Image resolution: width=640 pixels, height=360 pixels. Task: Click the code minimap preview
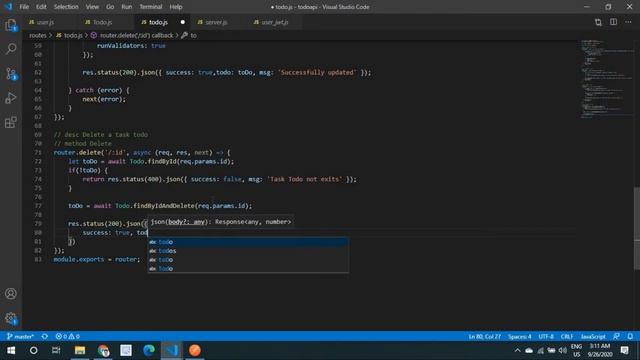(607, 79)
